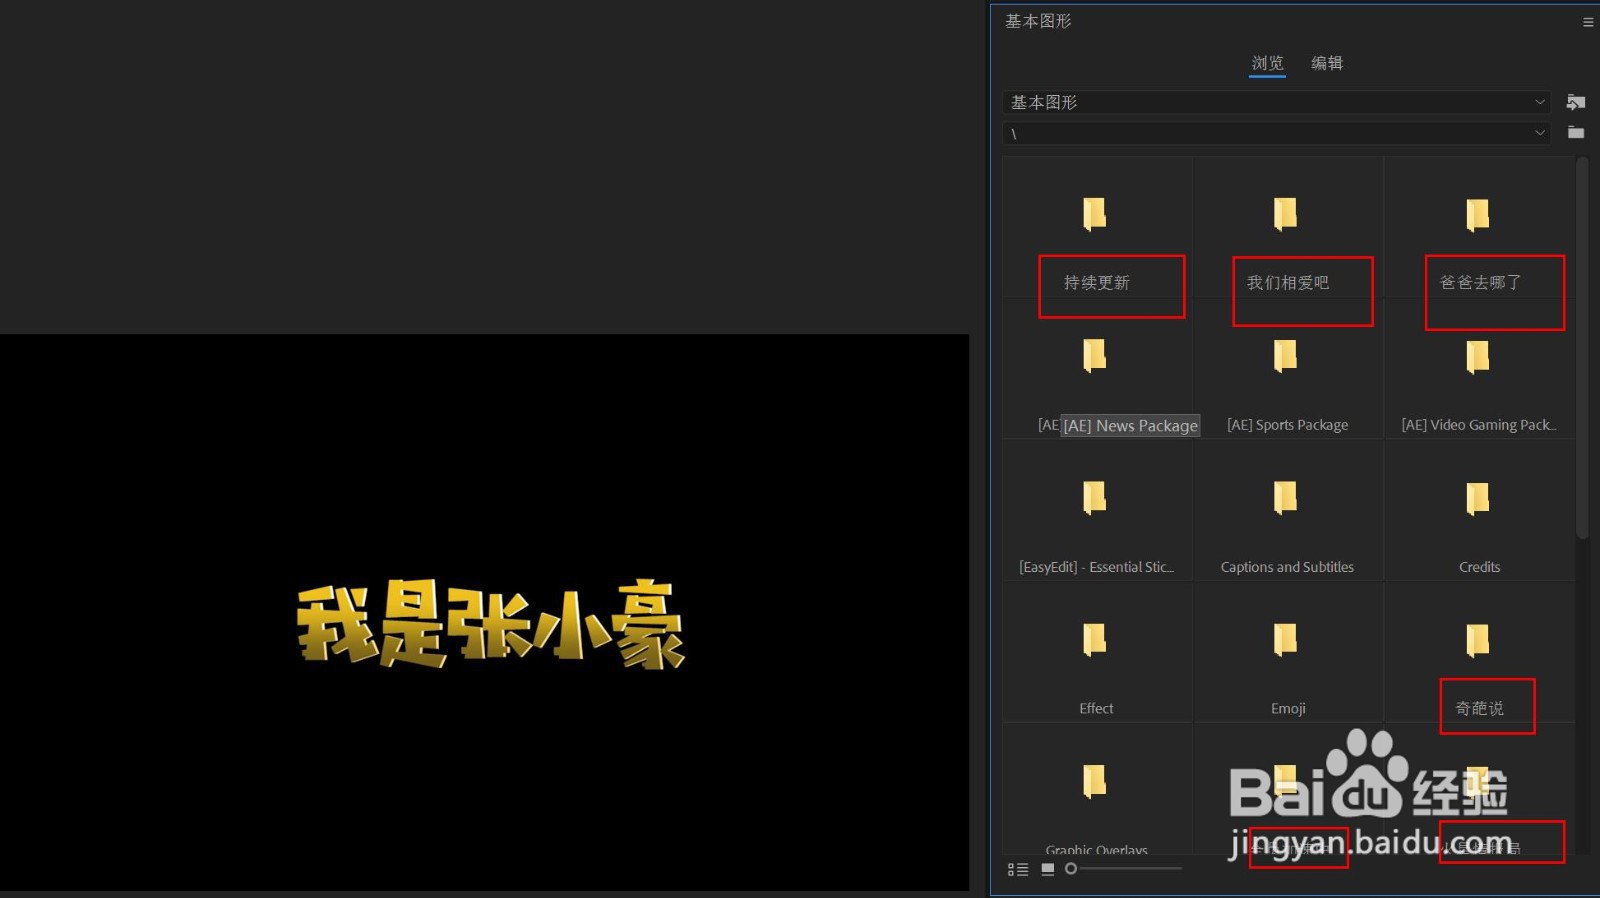Switch template browser to list view
The width and height of the screenshot is (1600, 898).
coord(1018,869)
